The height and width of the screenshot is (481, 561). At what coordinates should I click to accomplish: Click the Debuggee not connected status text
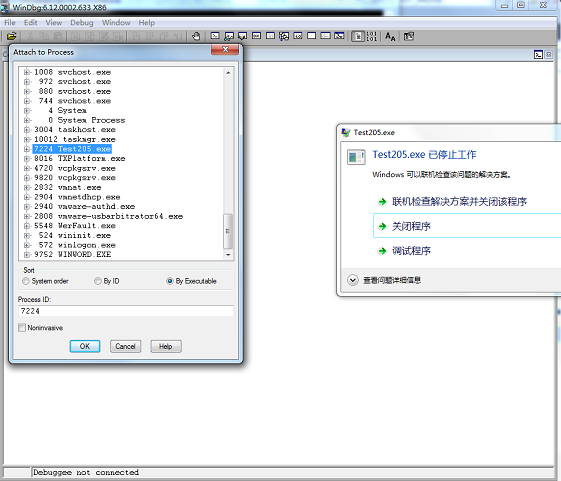(x=86, y=472)
